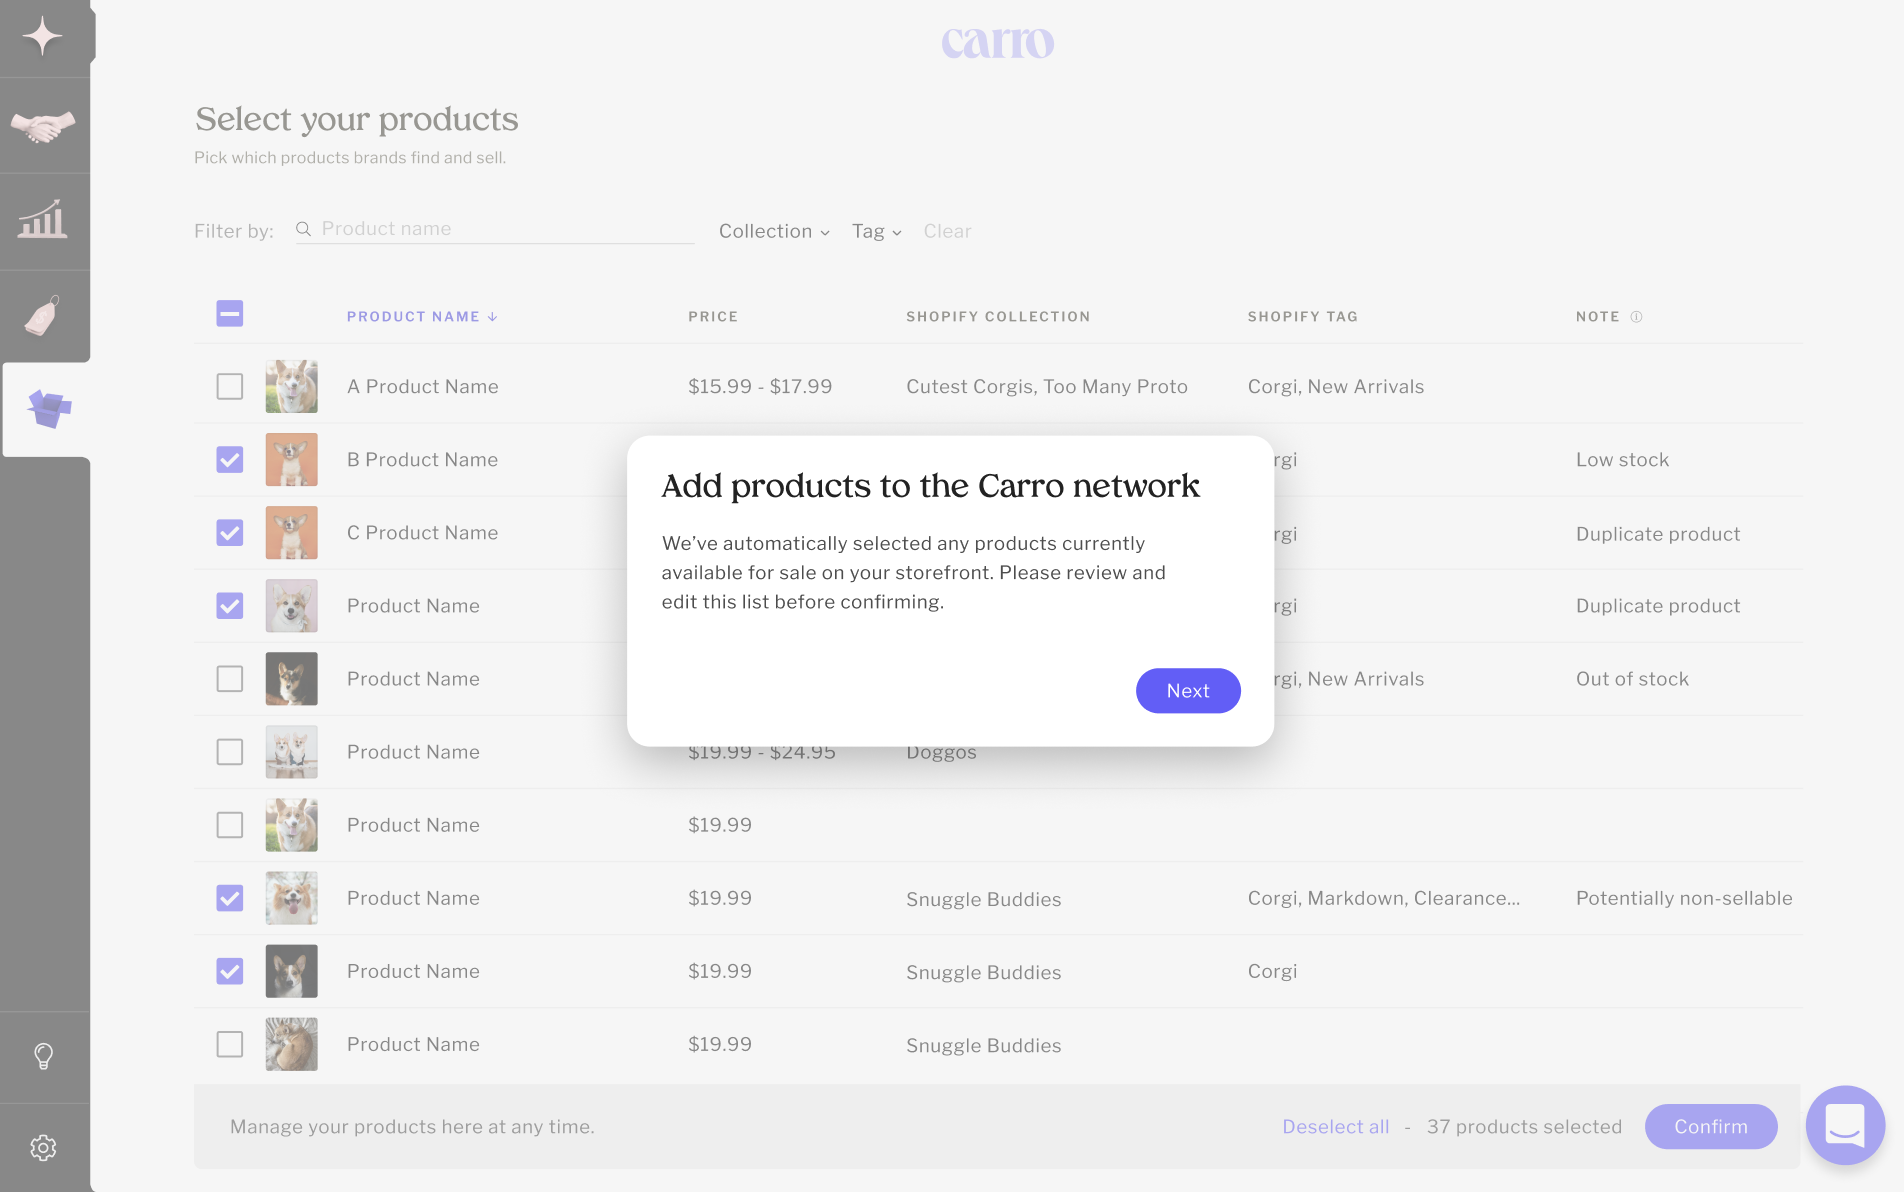Click the sparkle star icon in sidebar
Image resolution: width=1904 pixels, height=1192 pixels.
(x=43, y=37)
